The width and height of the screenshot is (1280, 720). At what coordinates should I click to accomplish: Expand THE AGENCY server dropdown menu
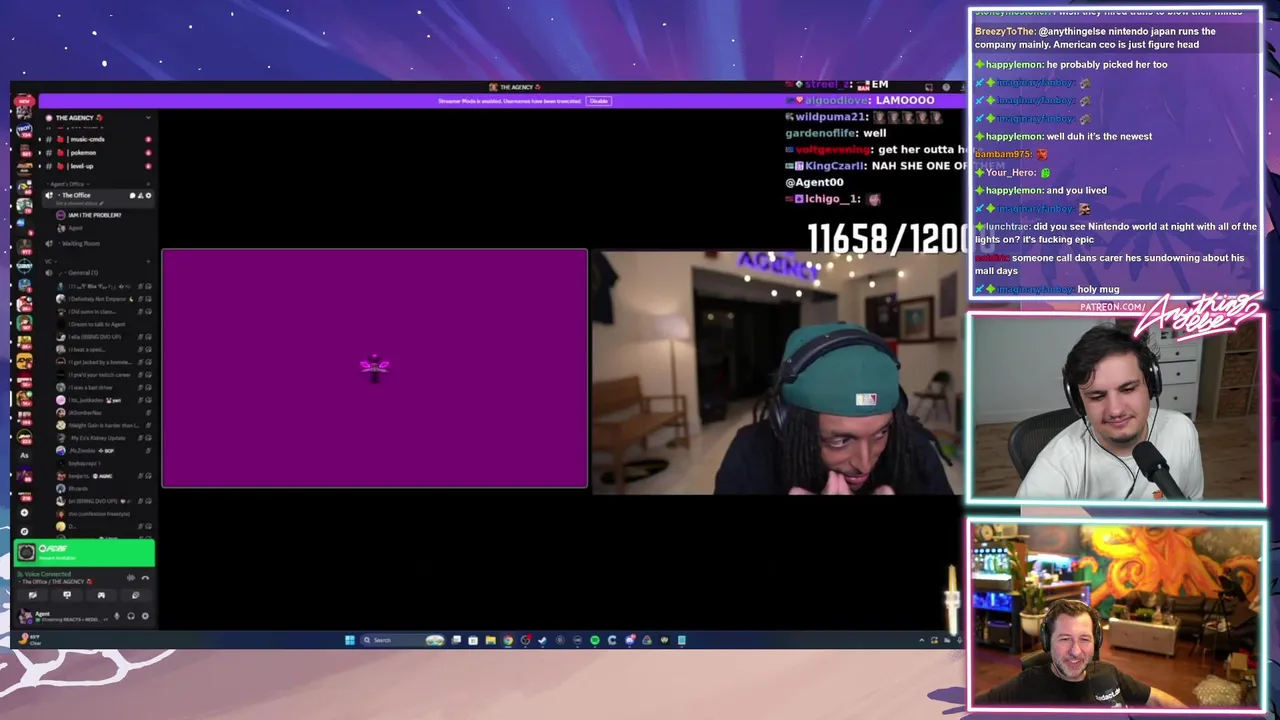[148, 118]
